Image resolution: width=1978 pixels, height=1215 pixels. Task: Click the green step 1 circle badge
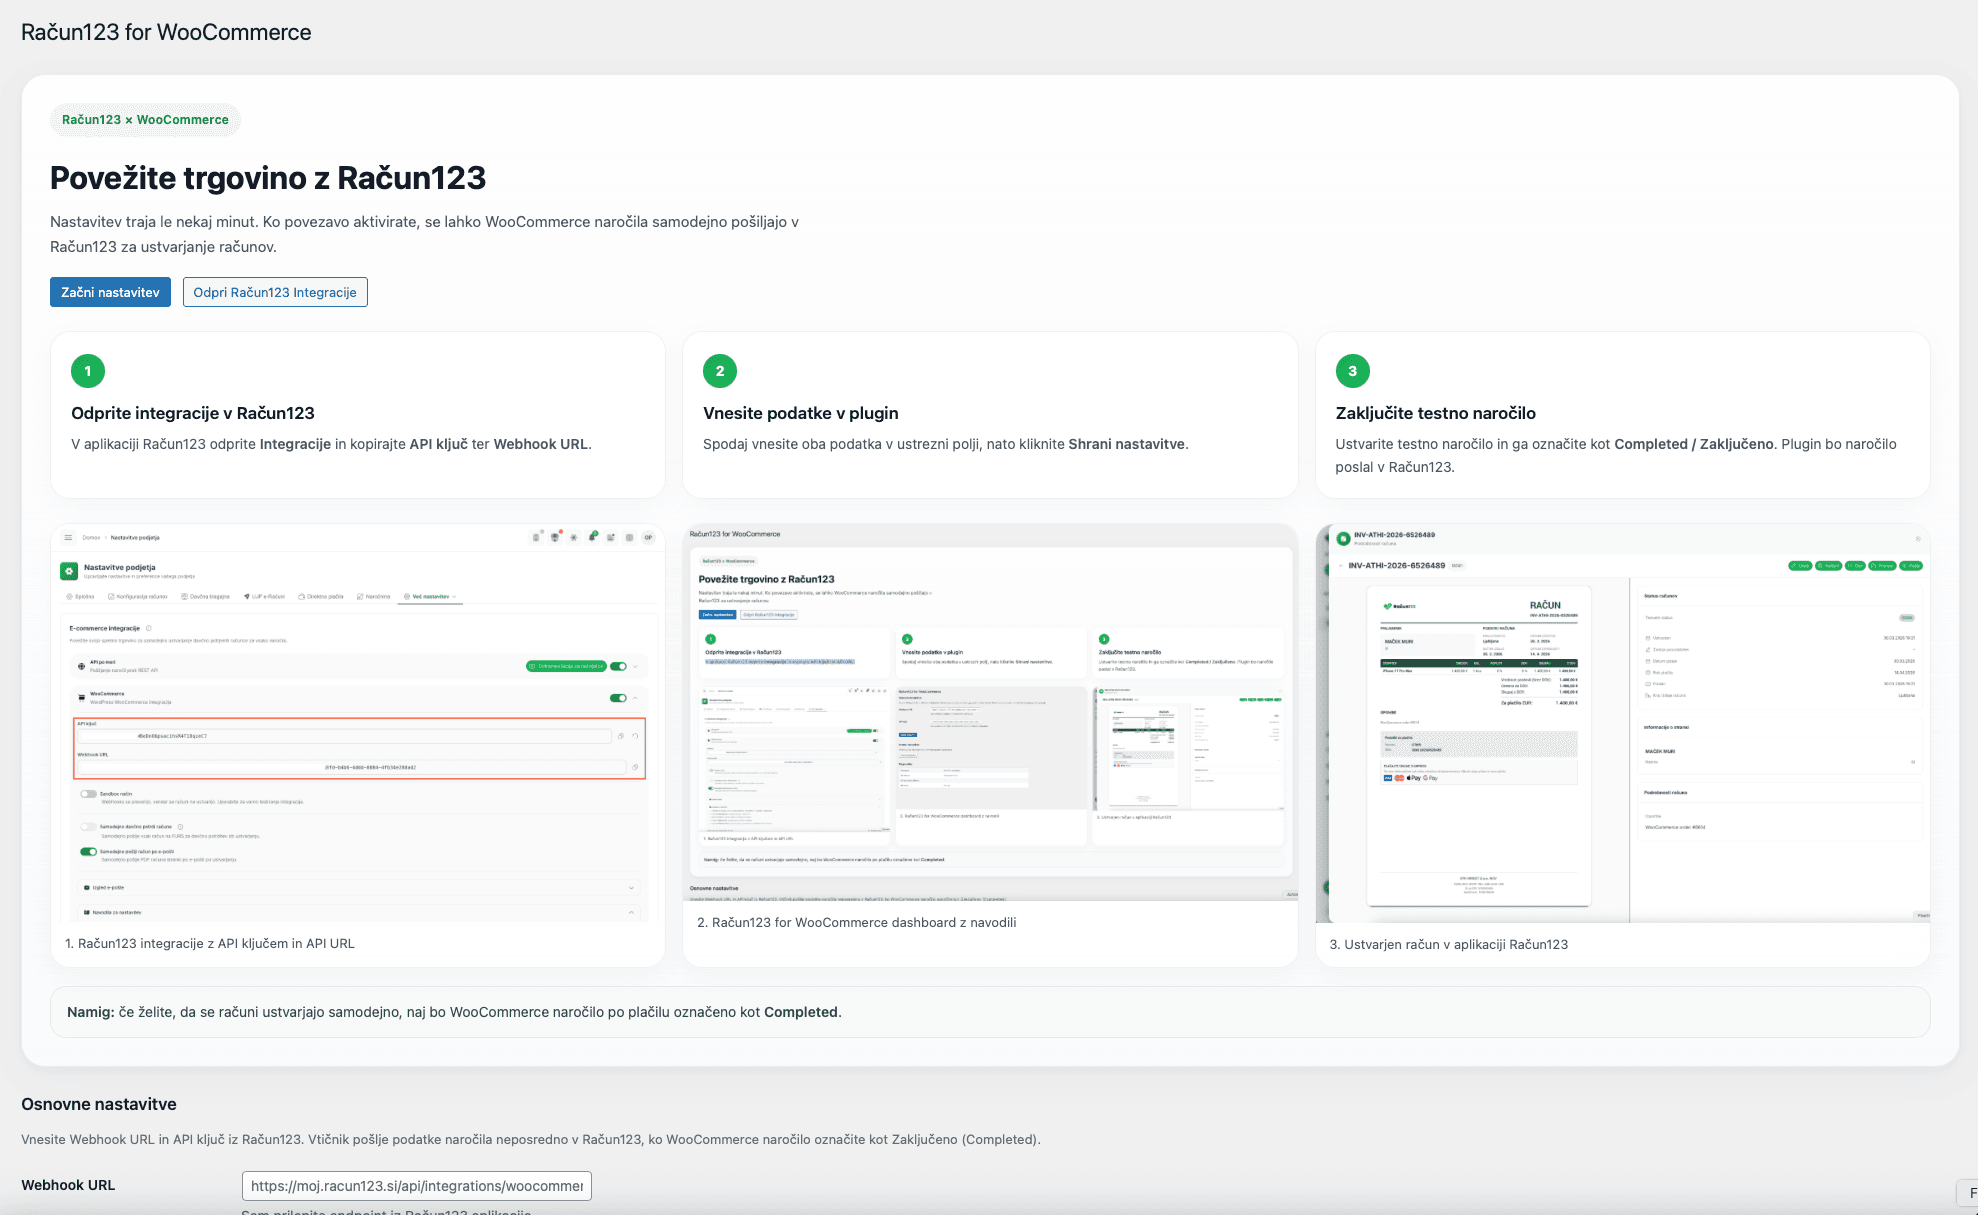(x=88, y=371)
